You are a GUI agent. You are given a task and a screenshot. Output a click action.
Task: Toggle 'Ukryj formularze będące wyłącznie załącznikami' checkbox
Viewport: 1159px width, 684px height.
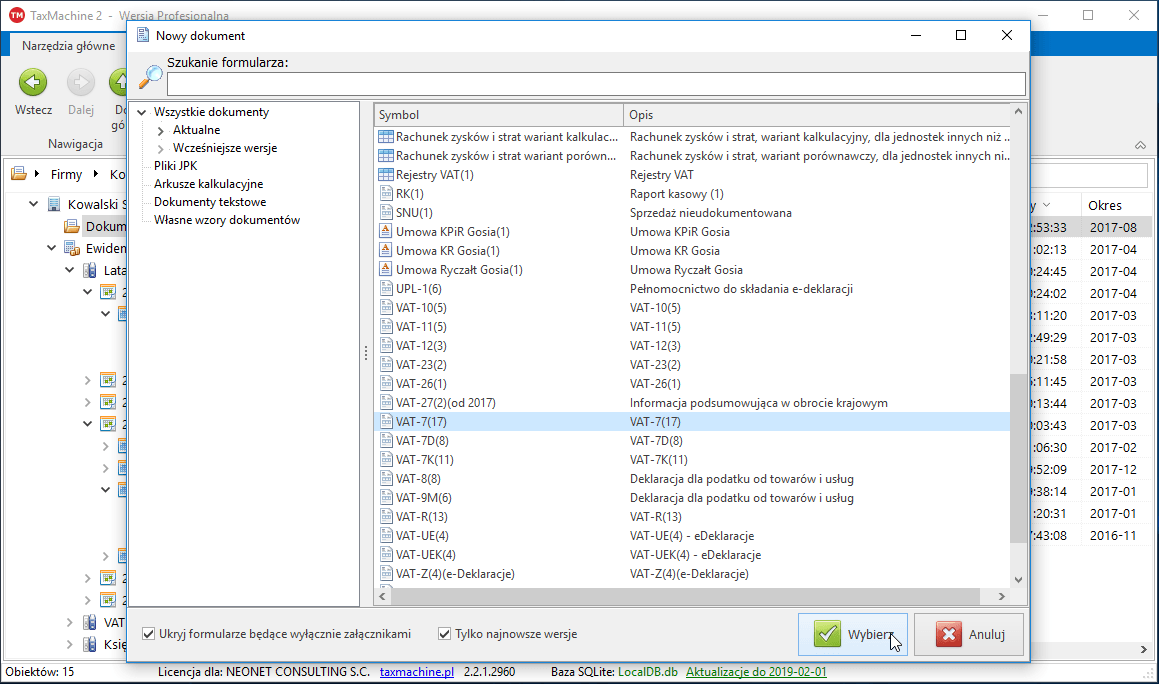pos(149,634)
